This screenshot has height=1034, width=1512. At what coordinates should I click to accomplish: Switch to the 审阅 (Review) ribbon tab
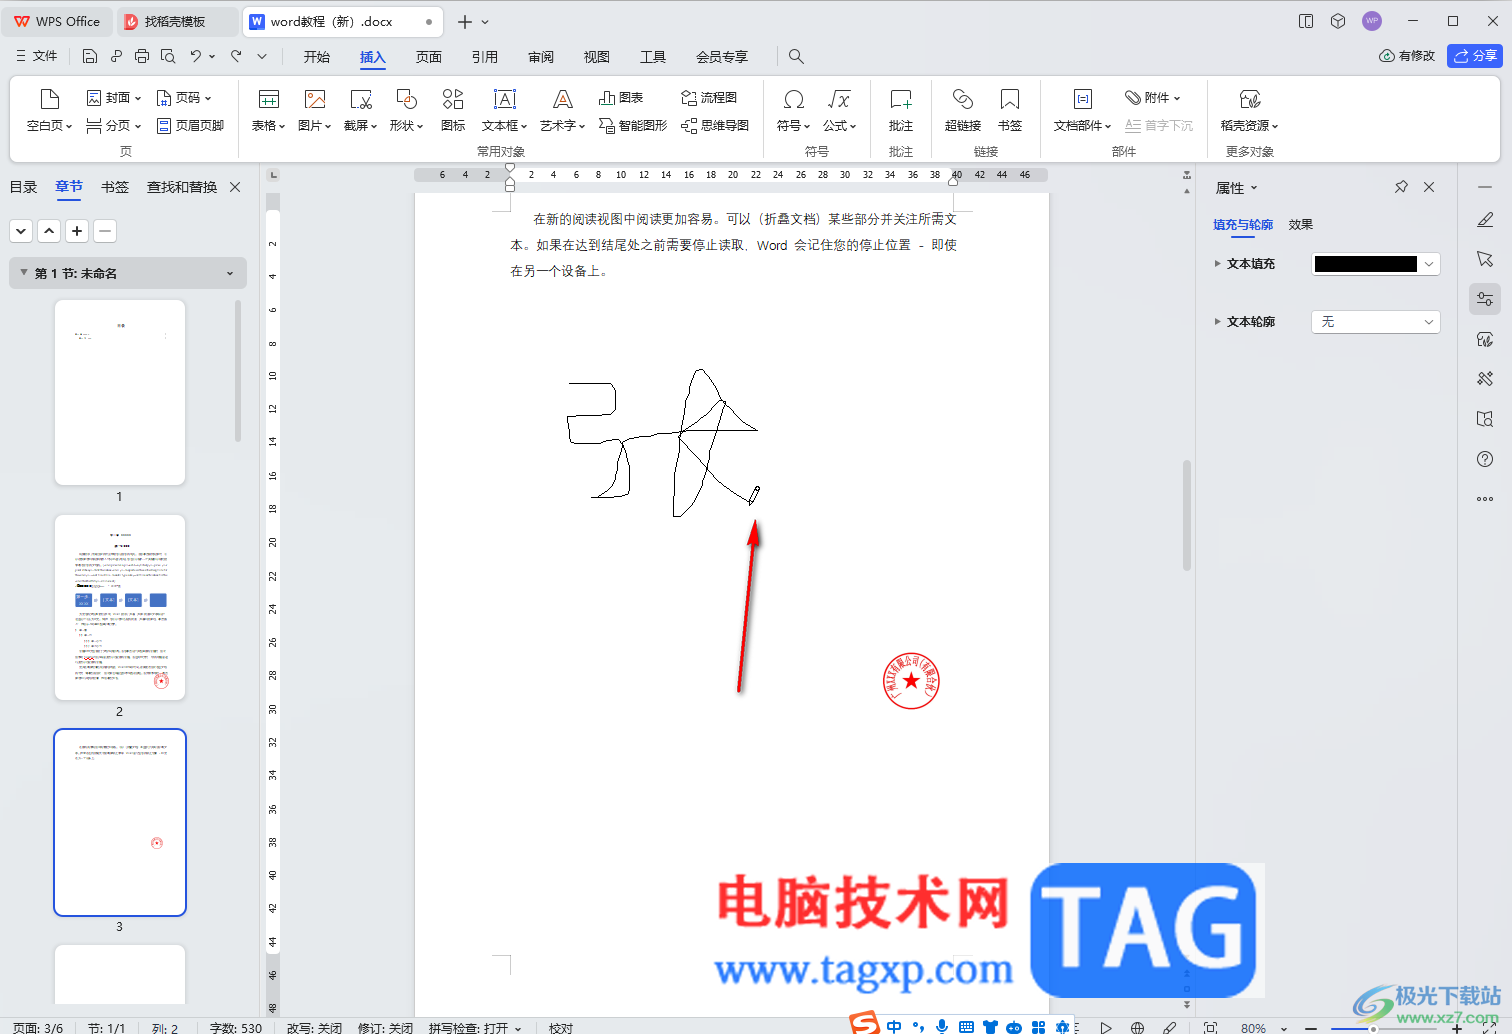[541, 57]
